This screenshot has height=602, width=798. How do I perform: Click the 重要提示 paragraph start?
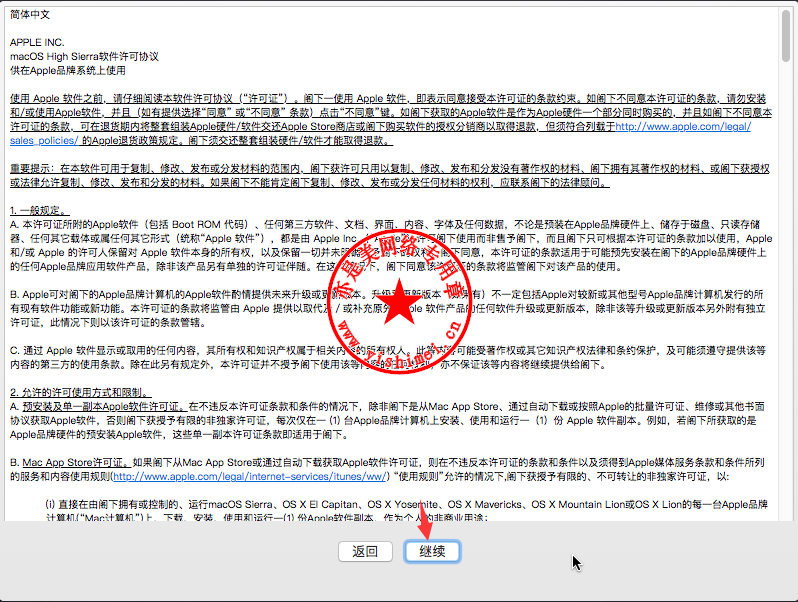(x=390, y=176)
